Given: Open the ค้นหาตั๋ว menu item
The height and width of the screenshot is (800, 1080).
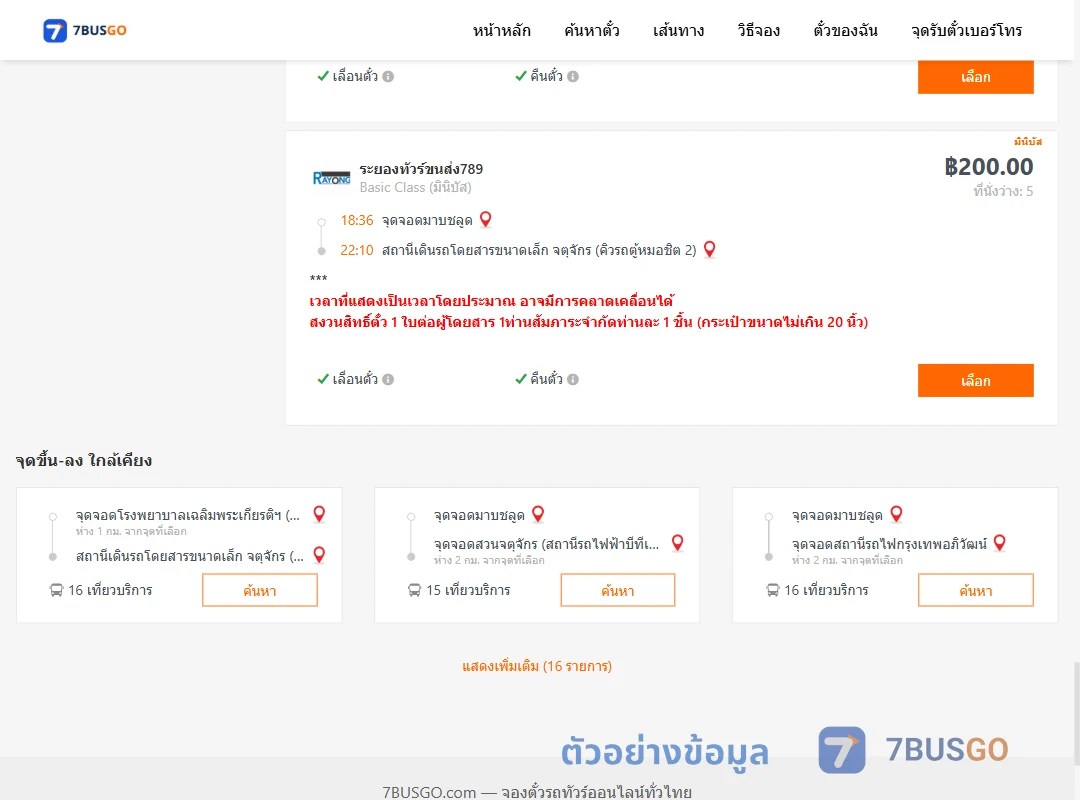Looking at the screenshot, I should point(592,30).
